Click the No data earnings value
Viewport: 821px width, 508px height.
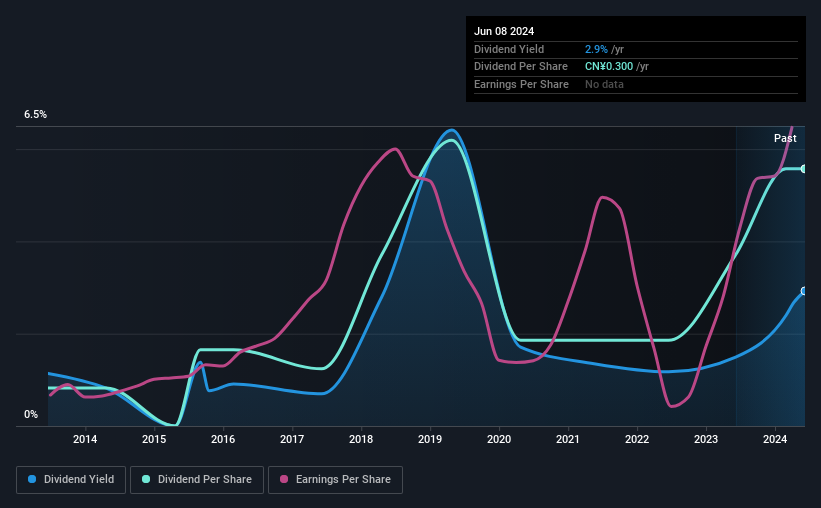604,84
